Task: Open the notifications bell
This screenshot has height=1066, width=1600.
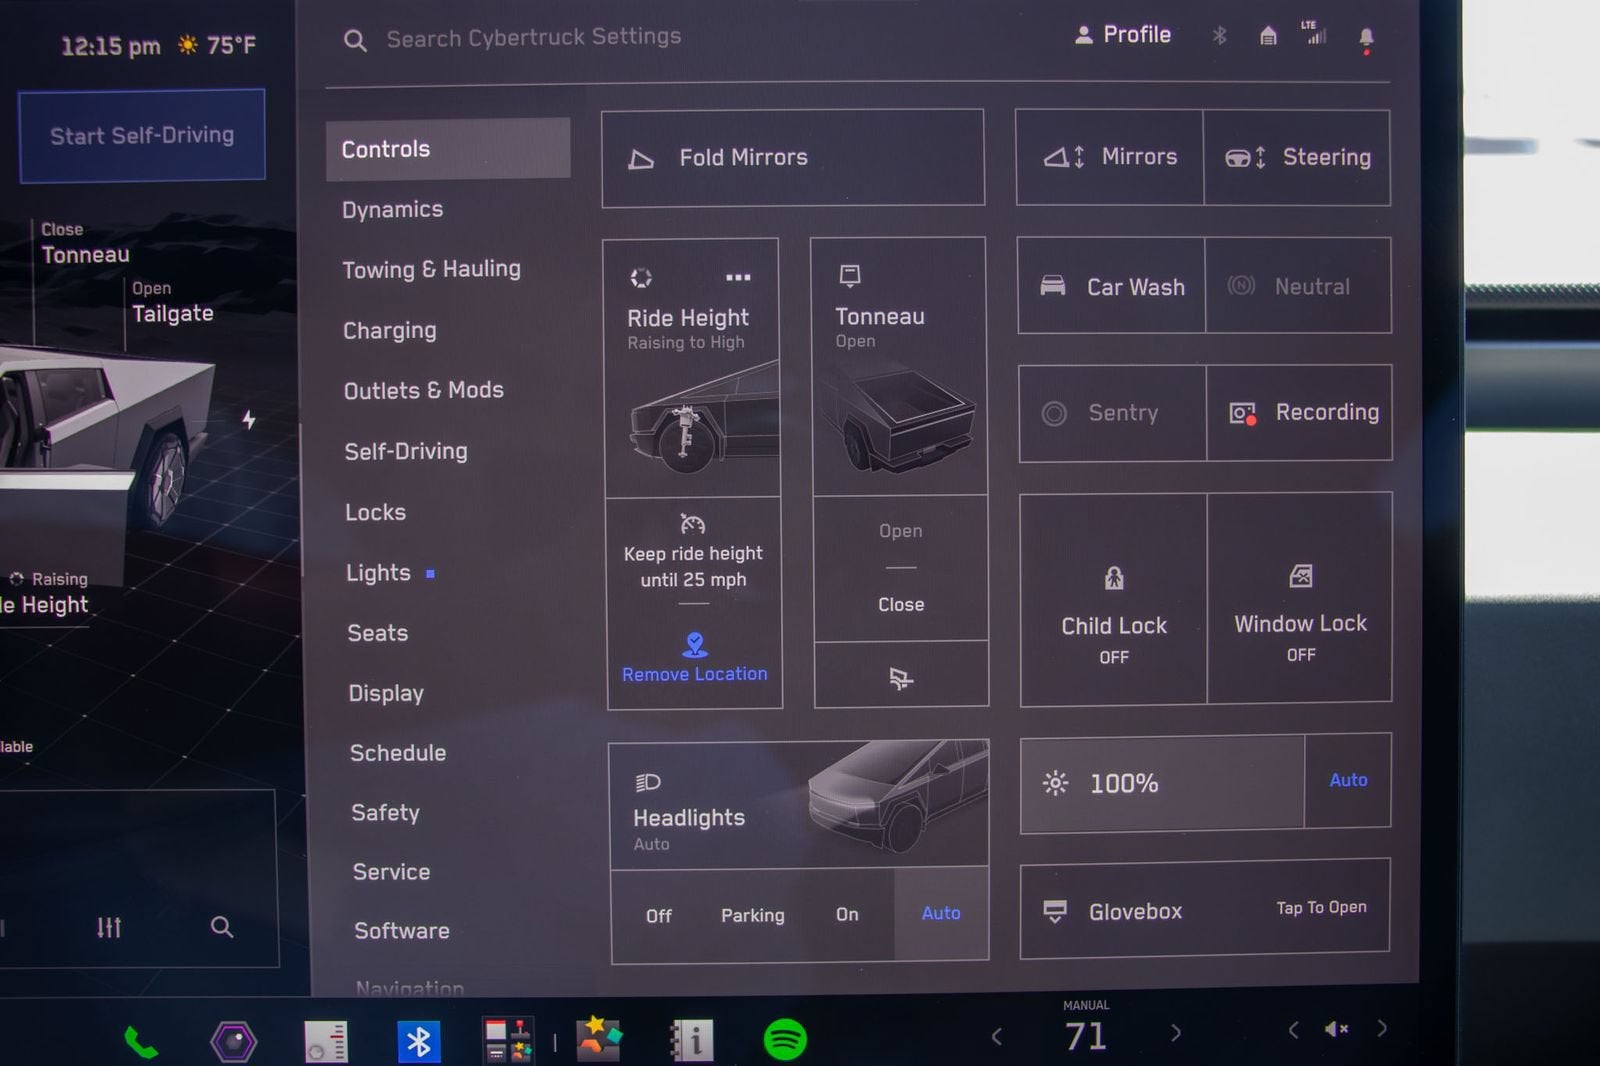Action: [1366, 38]
